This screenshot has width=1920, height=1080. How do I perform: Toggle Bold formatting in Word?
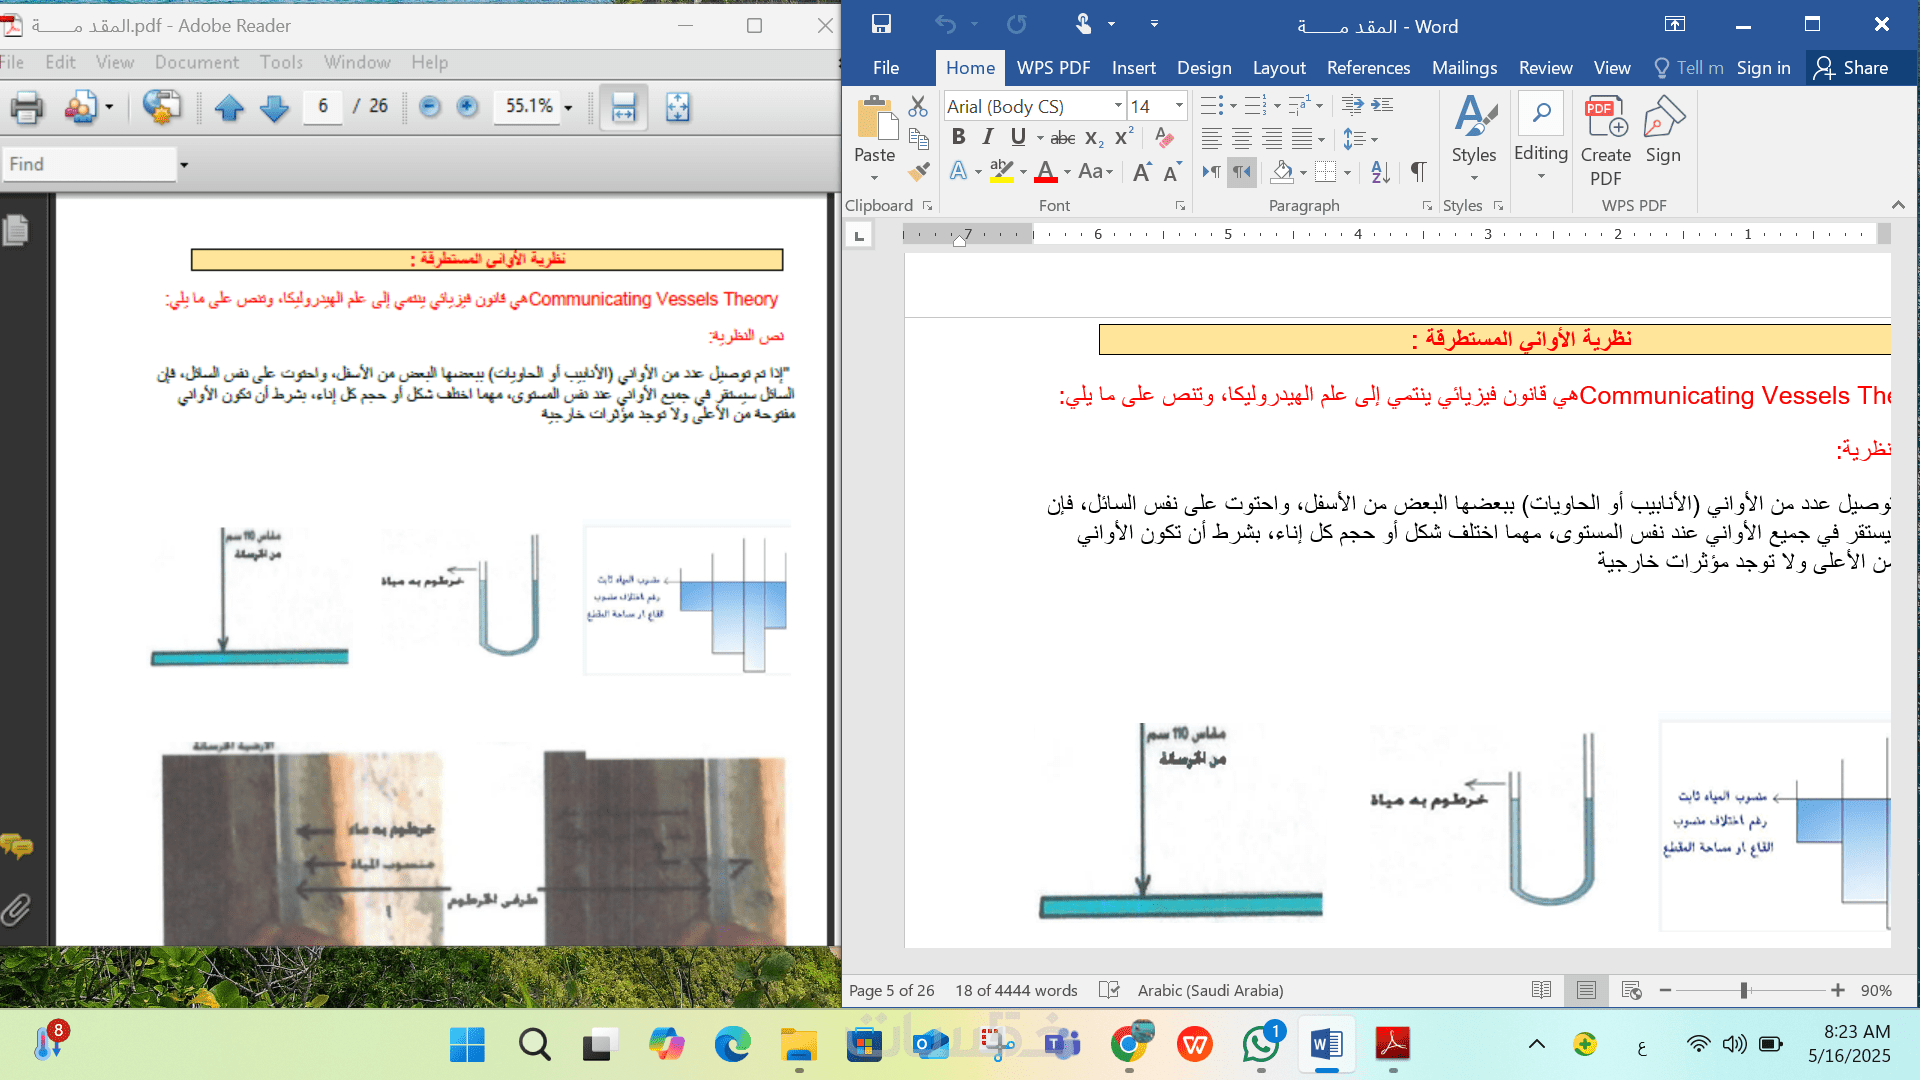(958, 137)
